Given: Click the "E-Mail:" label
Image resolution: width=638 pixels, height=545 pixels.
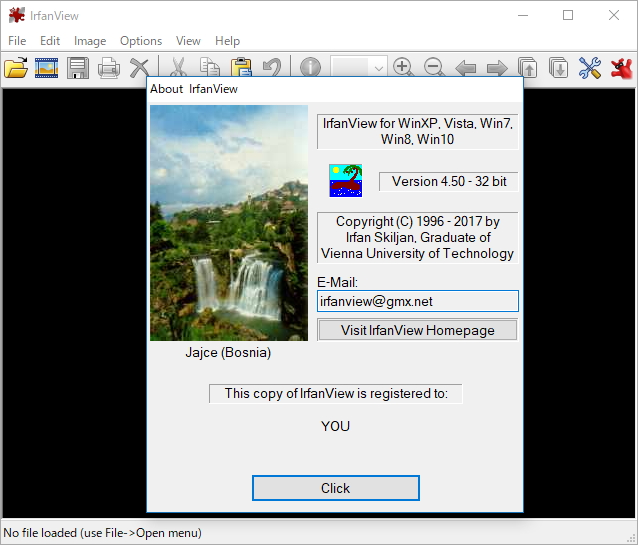Looking at the screenshot, I should 337,282.
